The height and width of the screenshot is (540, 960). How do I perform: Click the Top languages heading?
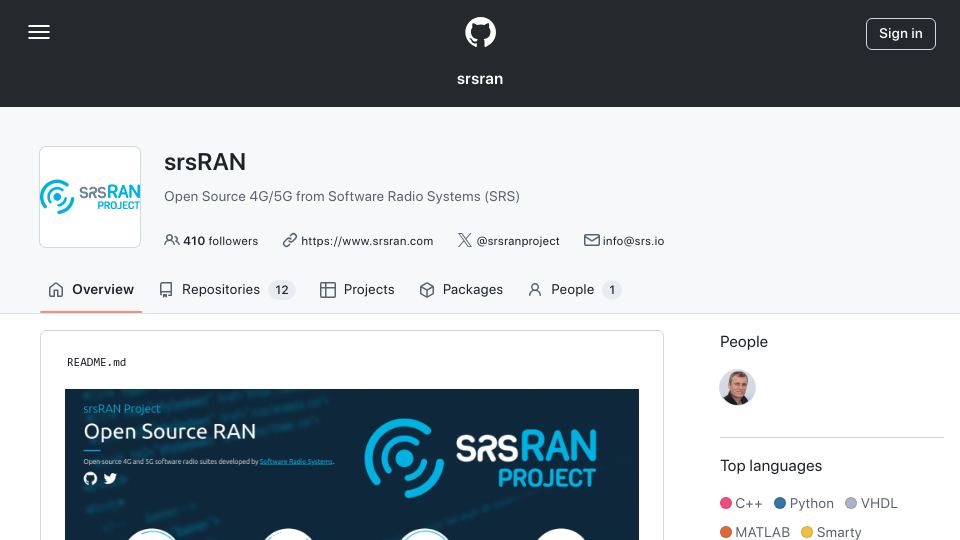click(x=771, y=466)
